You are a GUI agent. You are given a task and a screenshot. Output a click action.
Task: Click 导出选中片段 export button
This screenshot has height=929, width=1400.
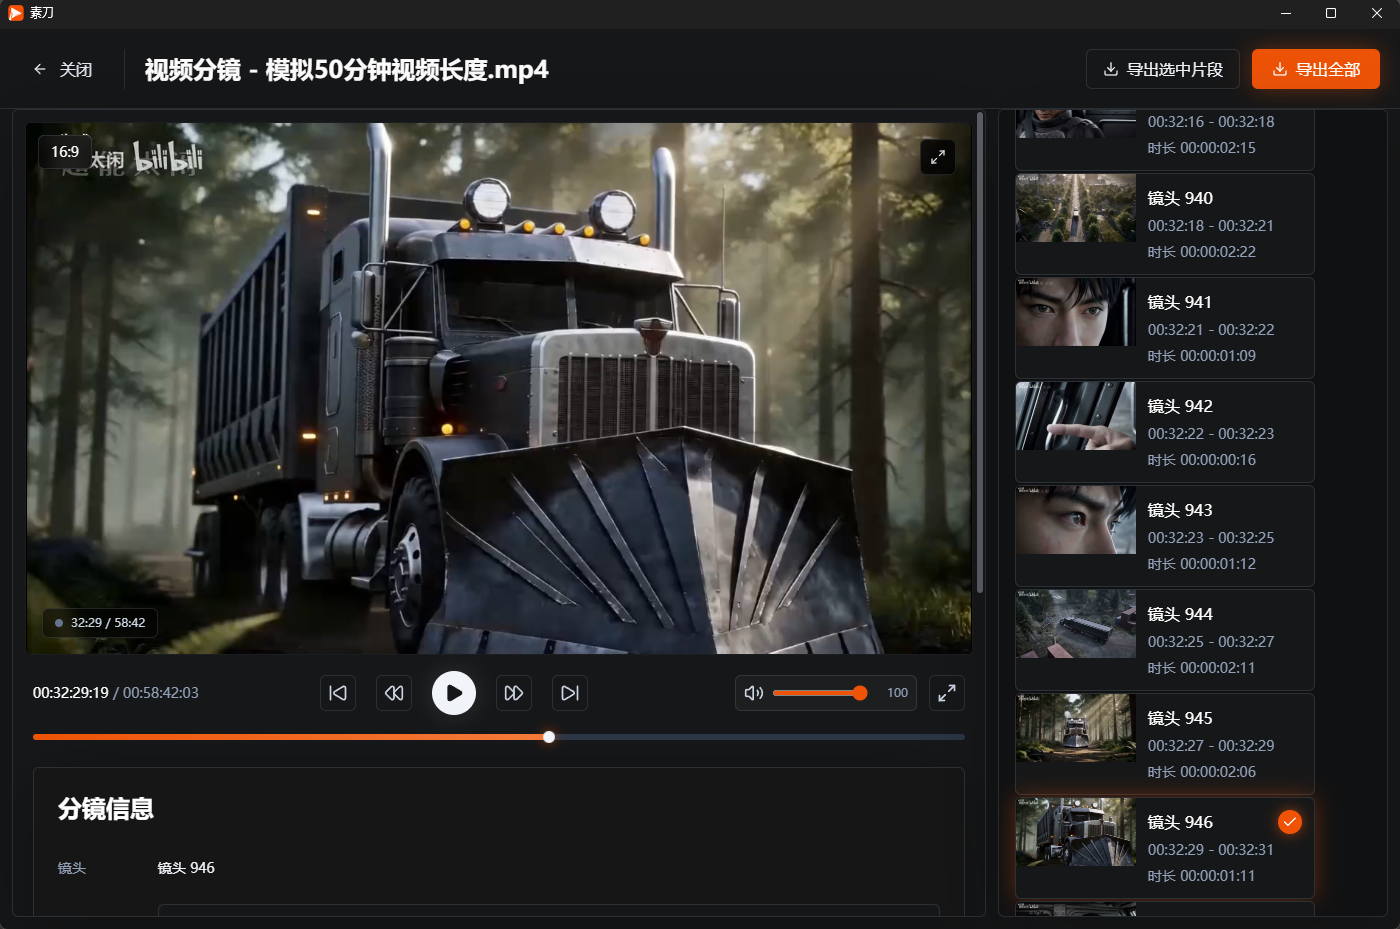pyautogui.click(x=1163, y=69)
